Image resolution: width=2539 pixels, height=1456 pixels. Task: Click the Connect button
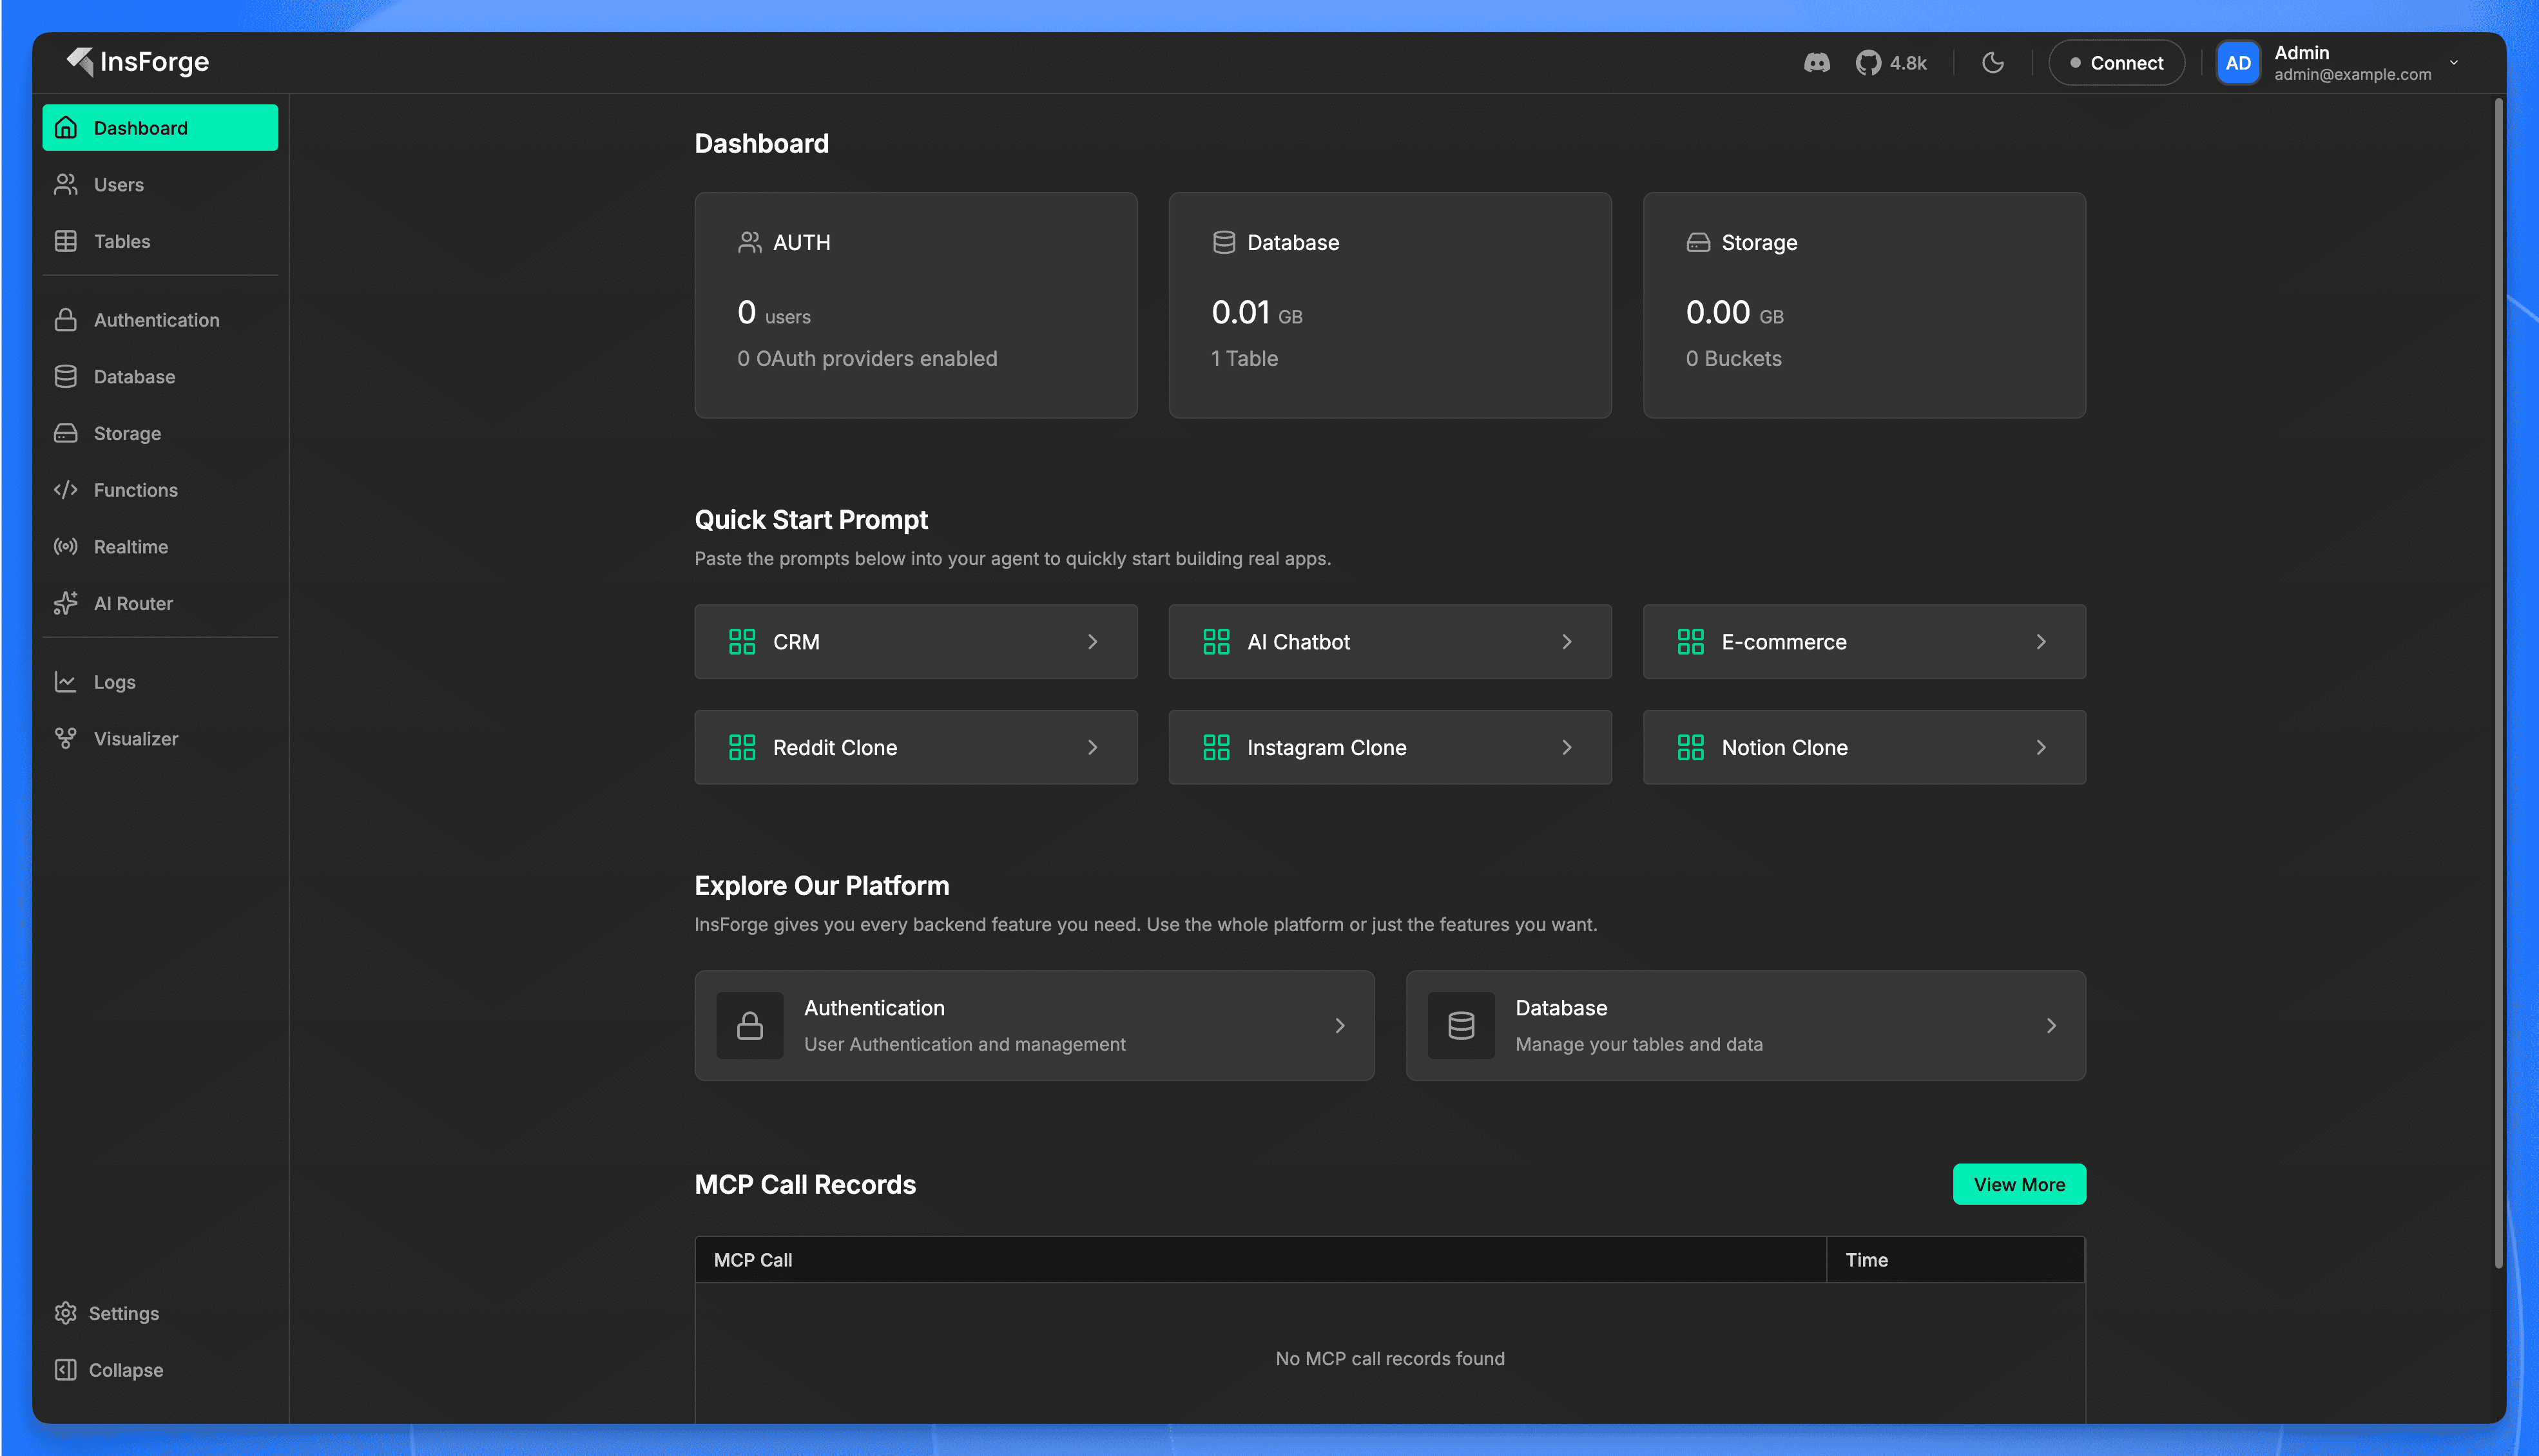click(x=2116, y=62)
